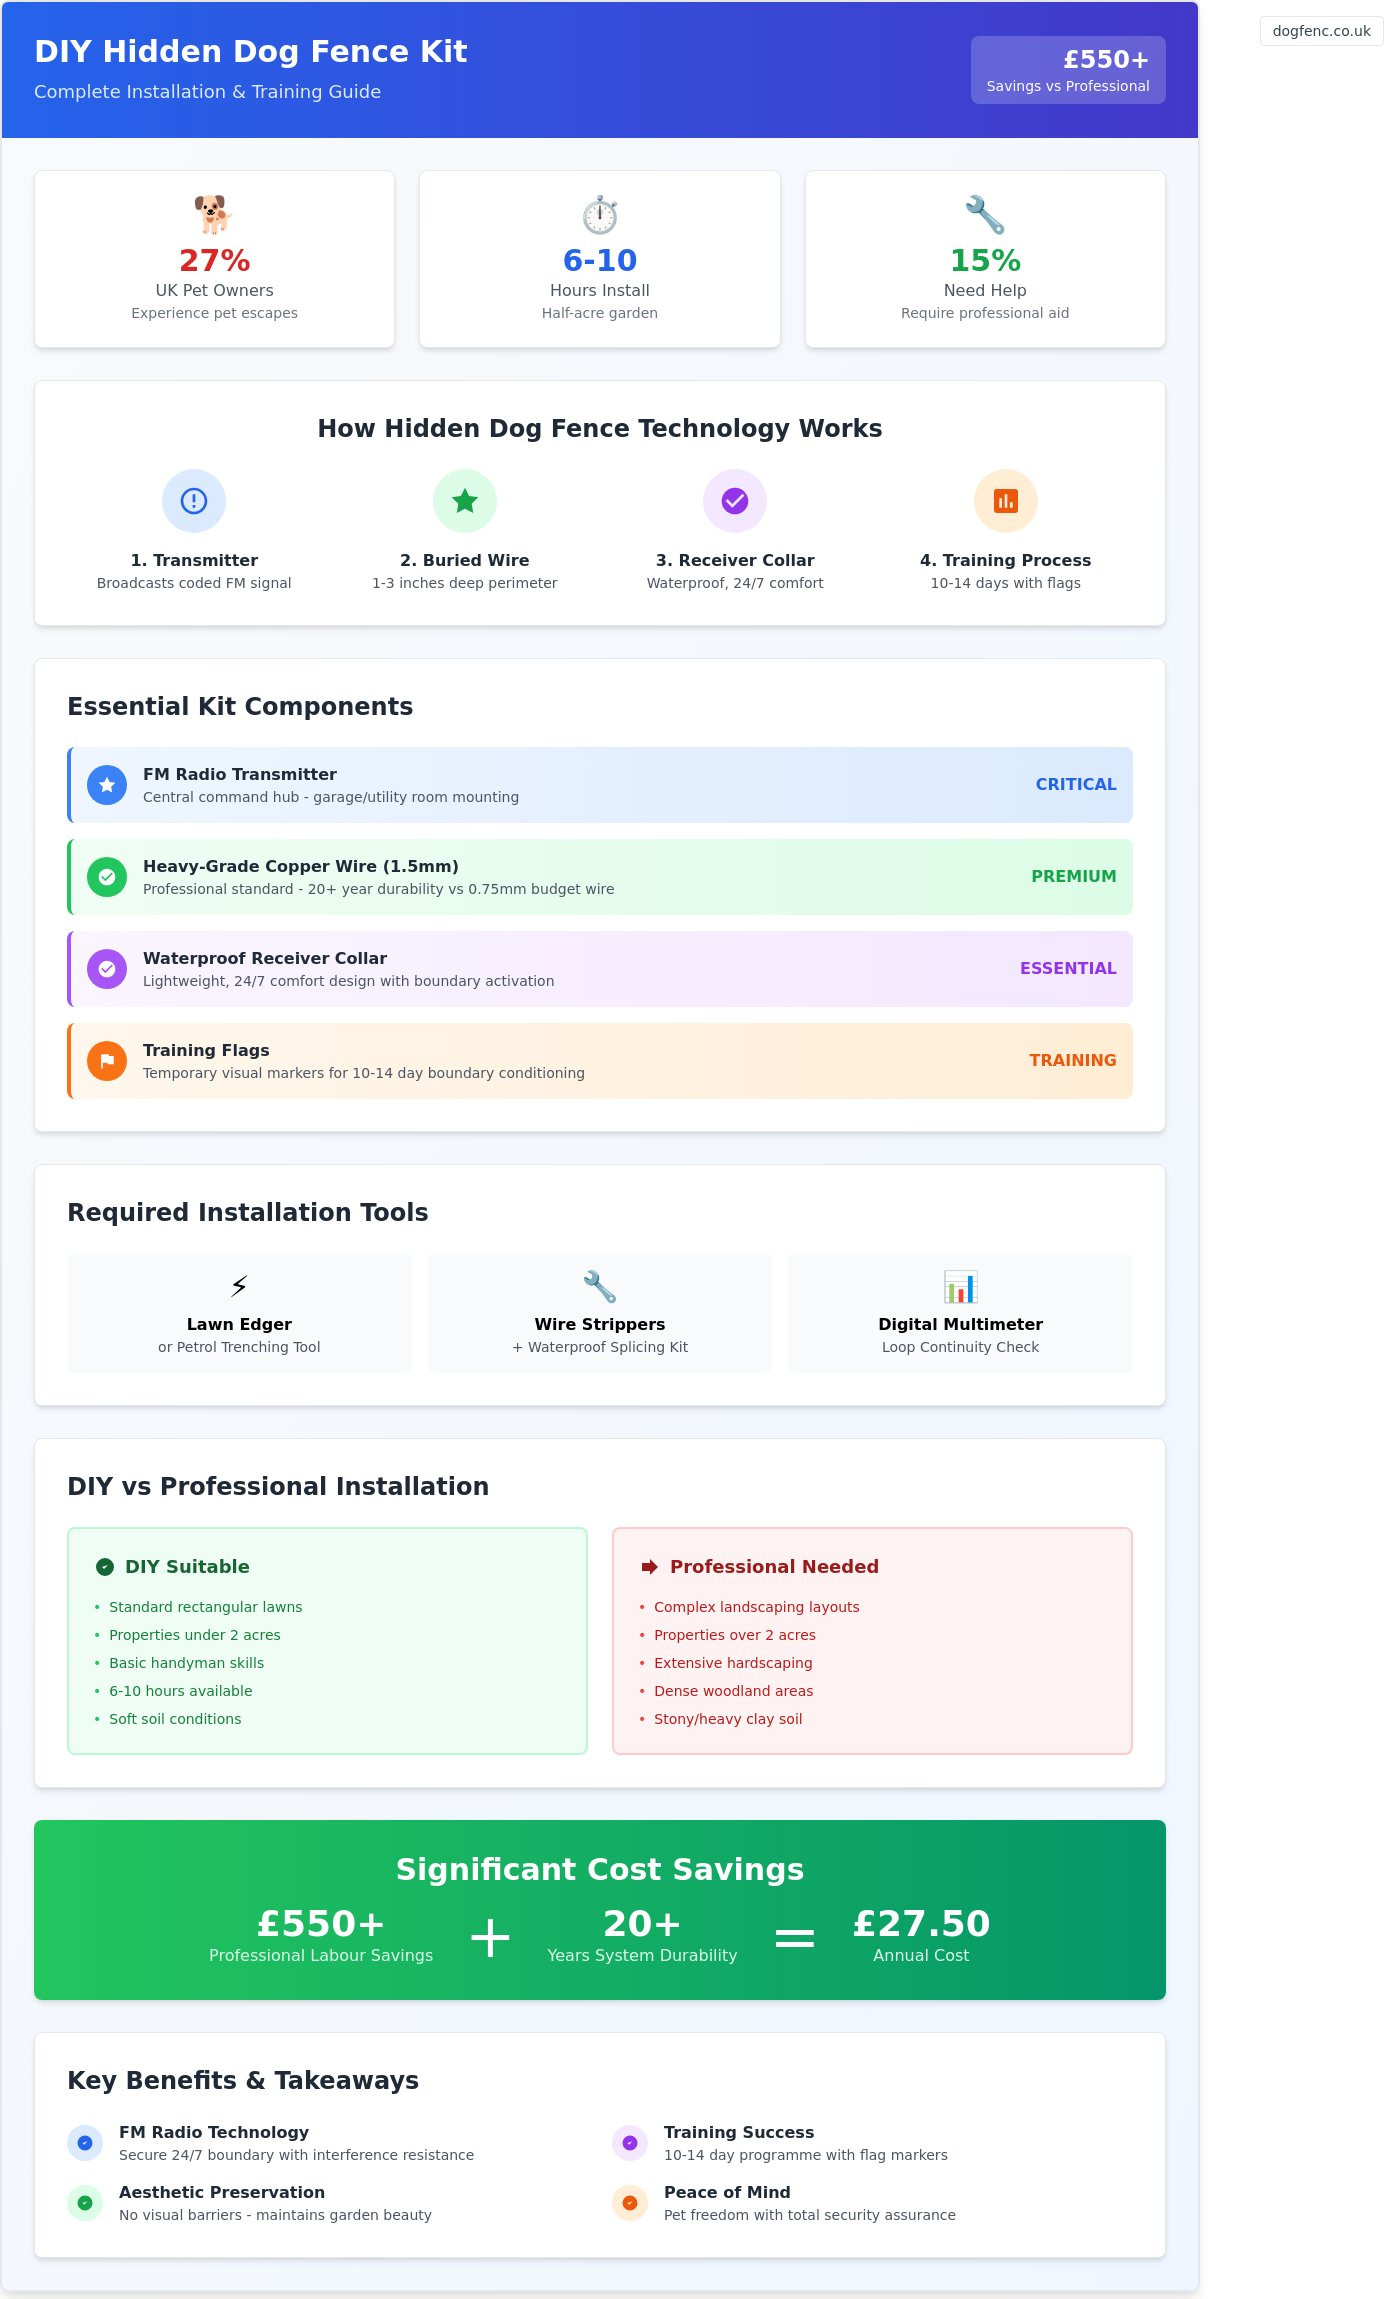This screenshot has height=2299, width=1391.
Task: Click the orange chart Training Process icon
Action: coord(1005,501)
